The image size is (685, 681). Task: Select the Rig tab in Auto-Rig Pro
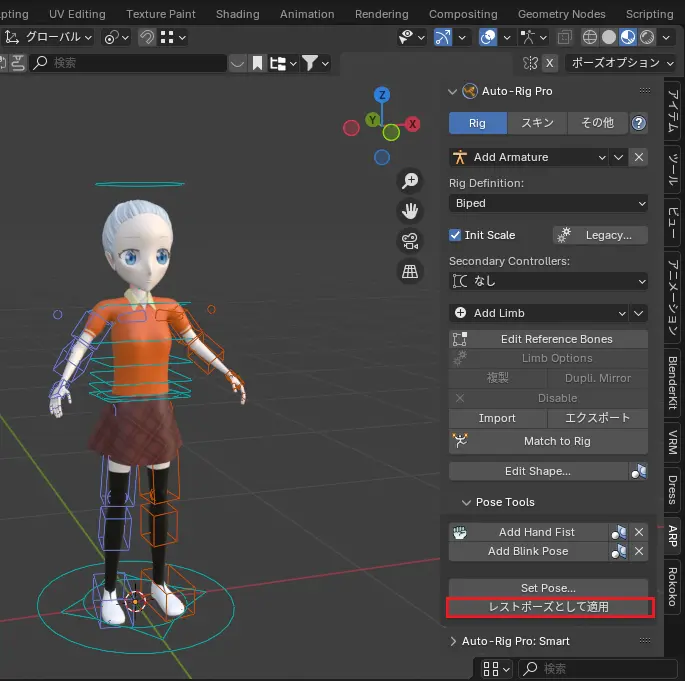tap(477, 123)
